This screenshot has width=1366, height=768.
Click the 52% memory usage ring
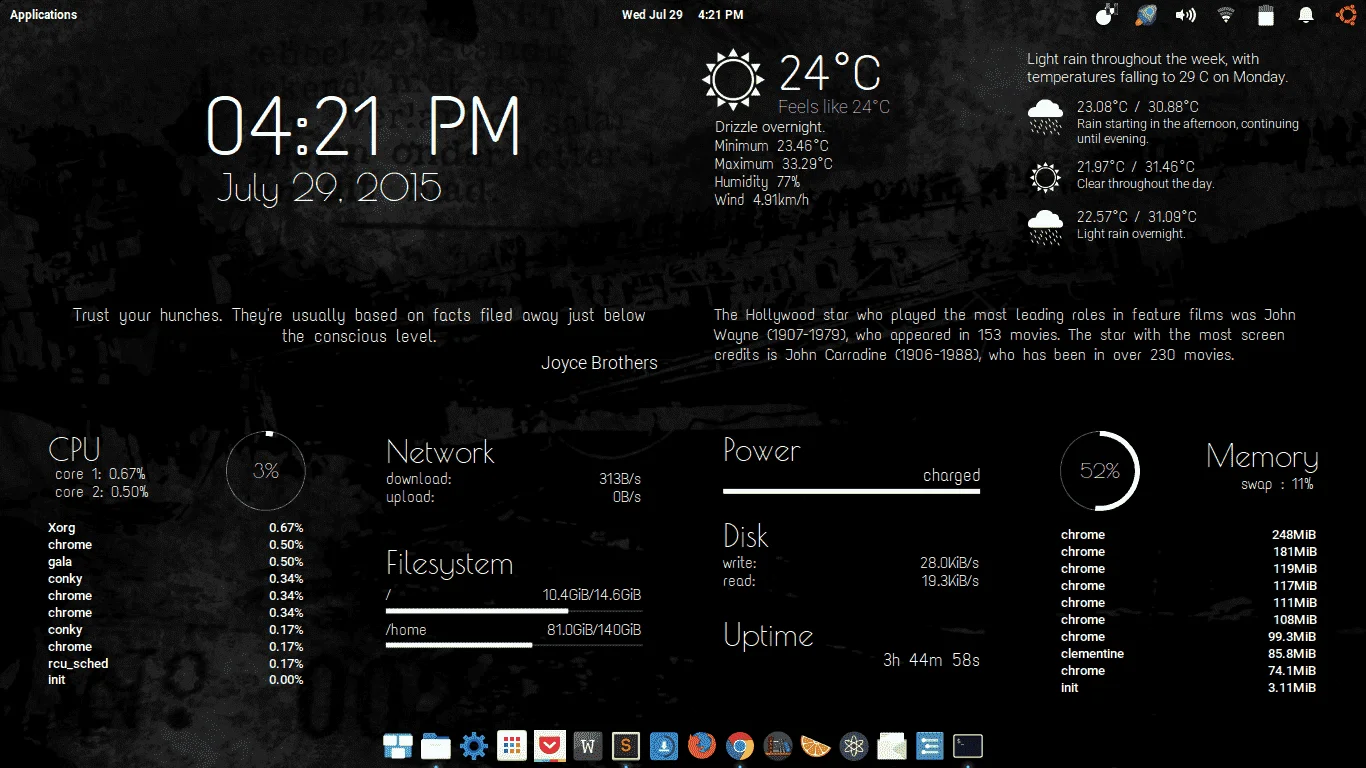(1100, 471)
